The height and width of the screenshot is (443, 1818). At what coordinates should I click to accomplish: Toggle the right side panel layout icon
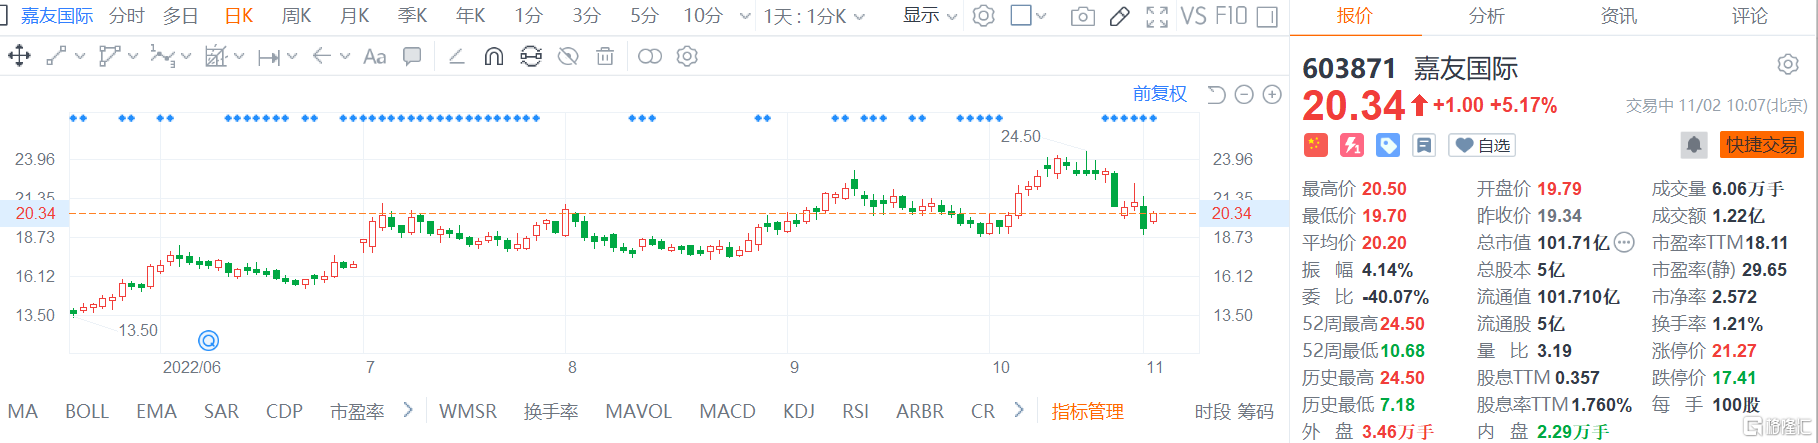[1267, 16]
